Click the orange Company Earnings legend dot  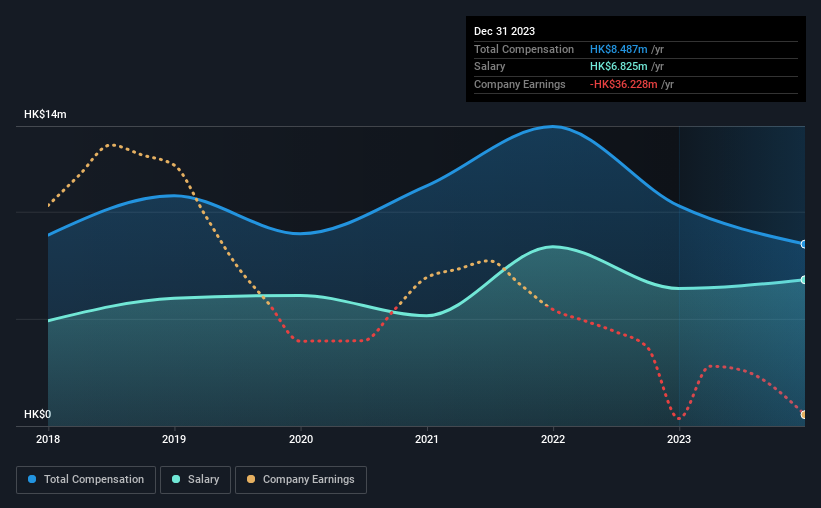coord(251,479)
